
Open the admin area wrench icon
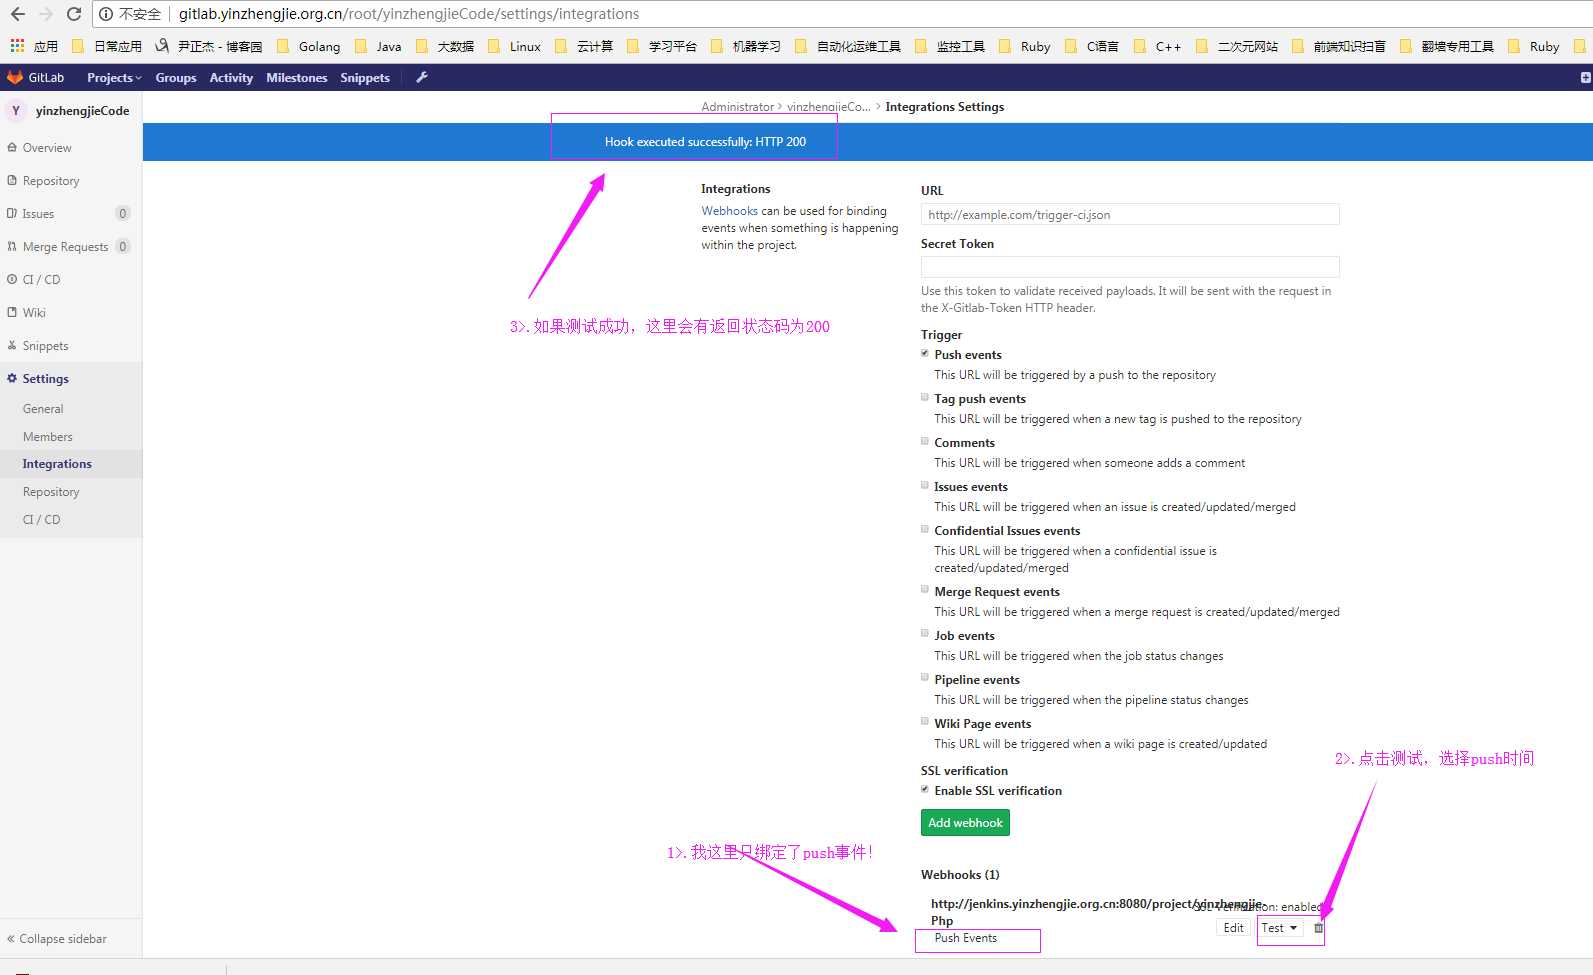pyautogui.click(x=422, y=77)
